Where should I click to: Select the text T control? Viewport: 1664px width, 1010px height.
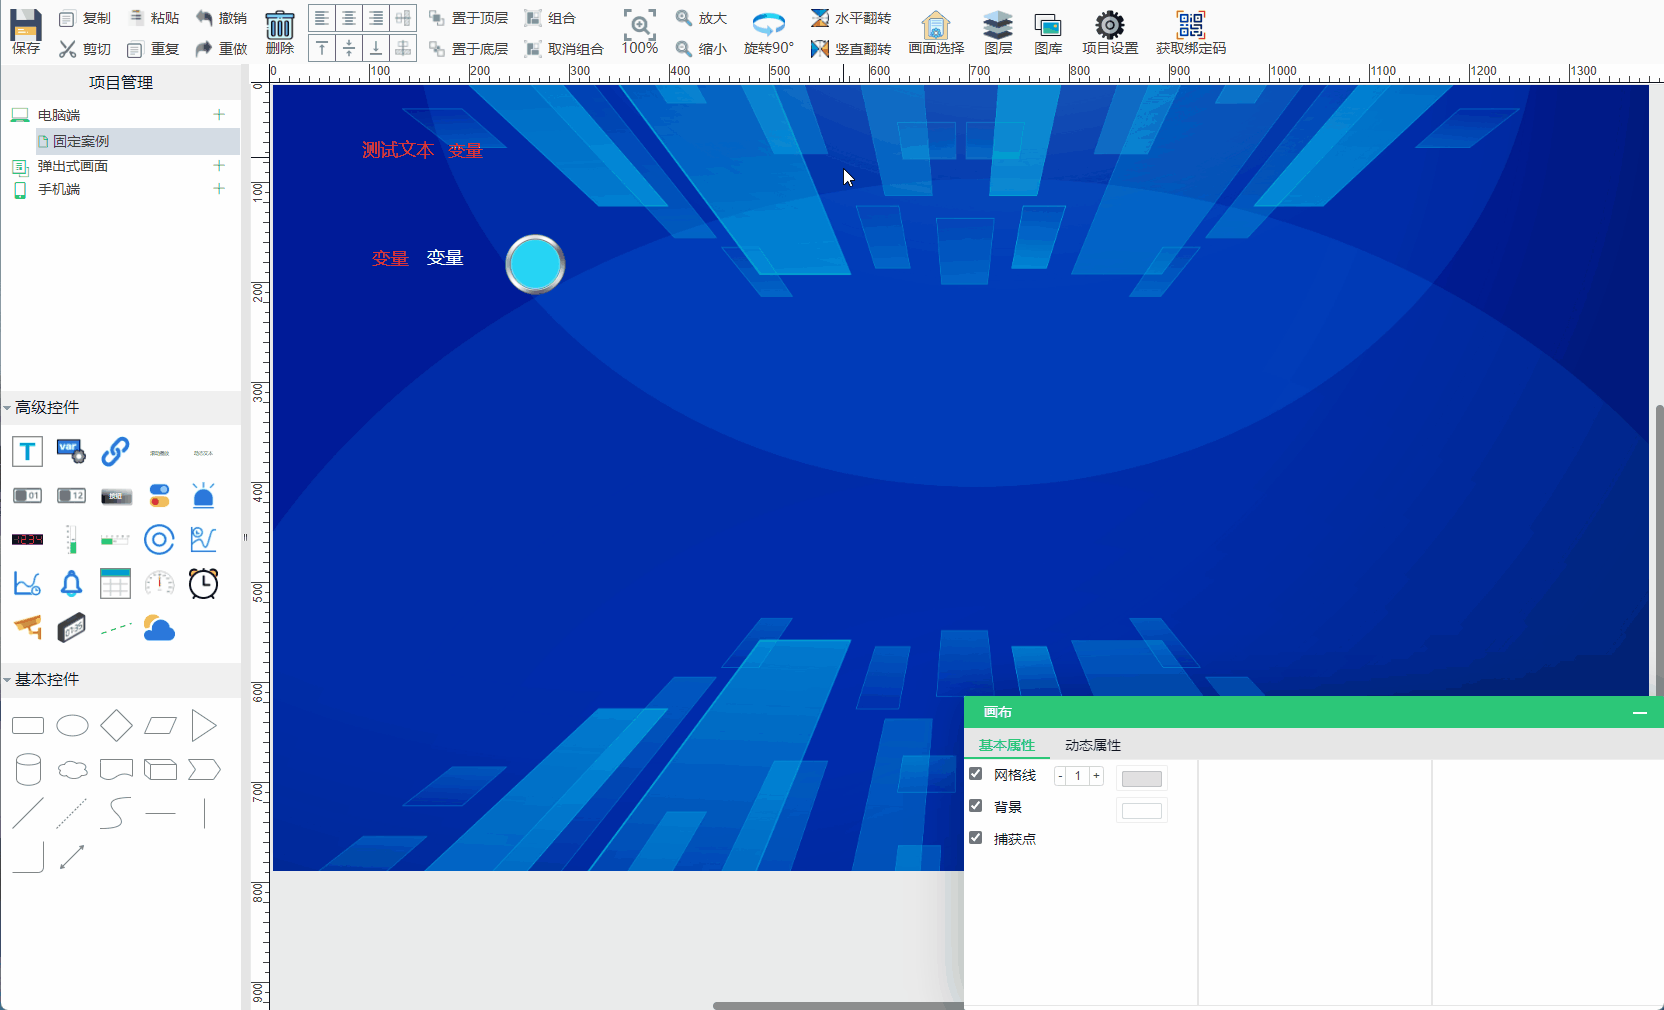27,452
